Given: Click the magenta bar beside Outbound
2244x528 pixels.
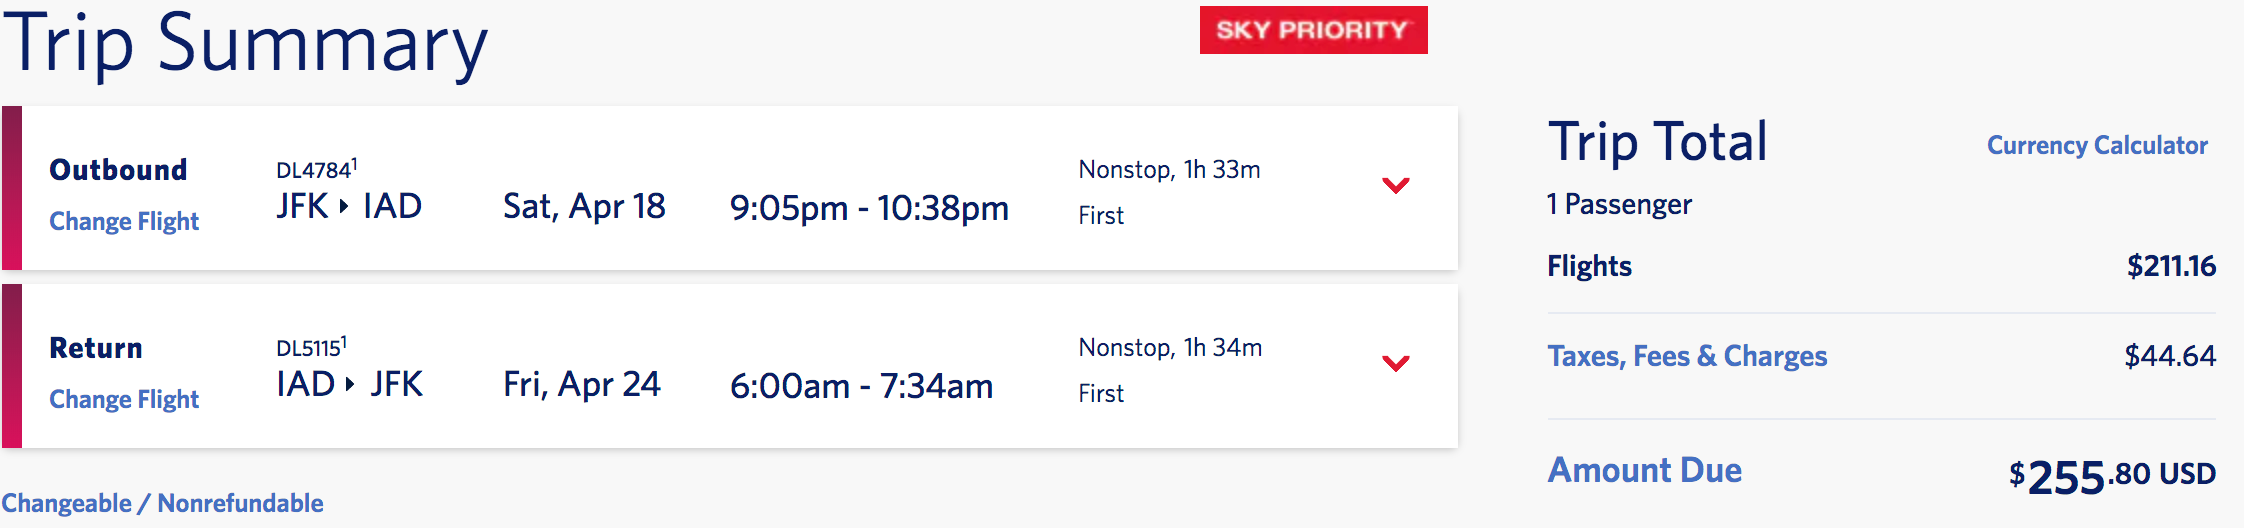Looking at the screenshot, I should pos(12,188).
